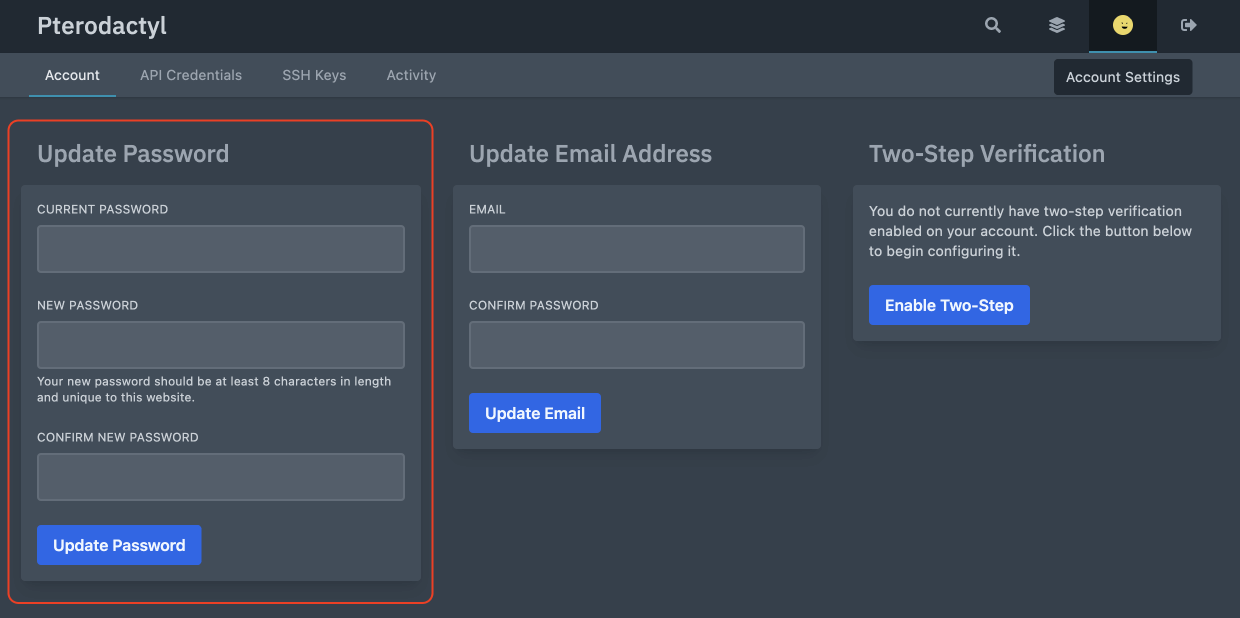Click the stacked layers dashboard icon
Viewport: 1240px width, 618px height.
[x=1056, y=26]
